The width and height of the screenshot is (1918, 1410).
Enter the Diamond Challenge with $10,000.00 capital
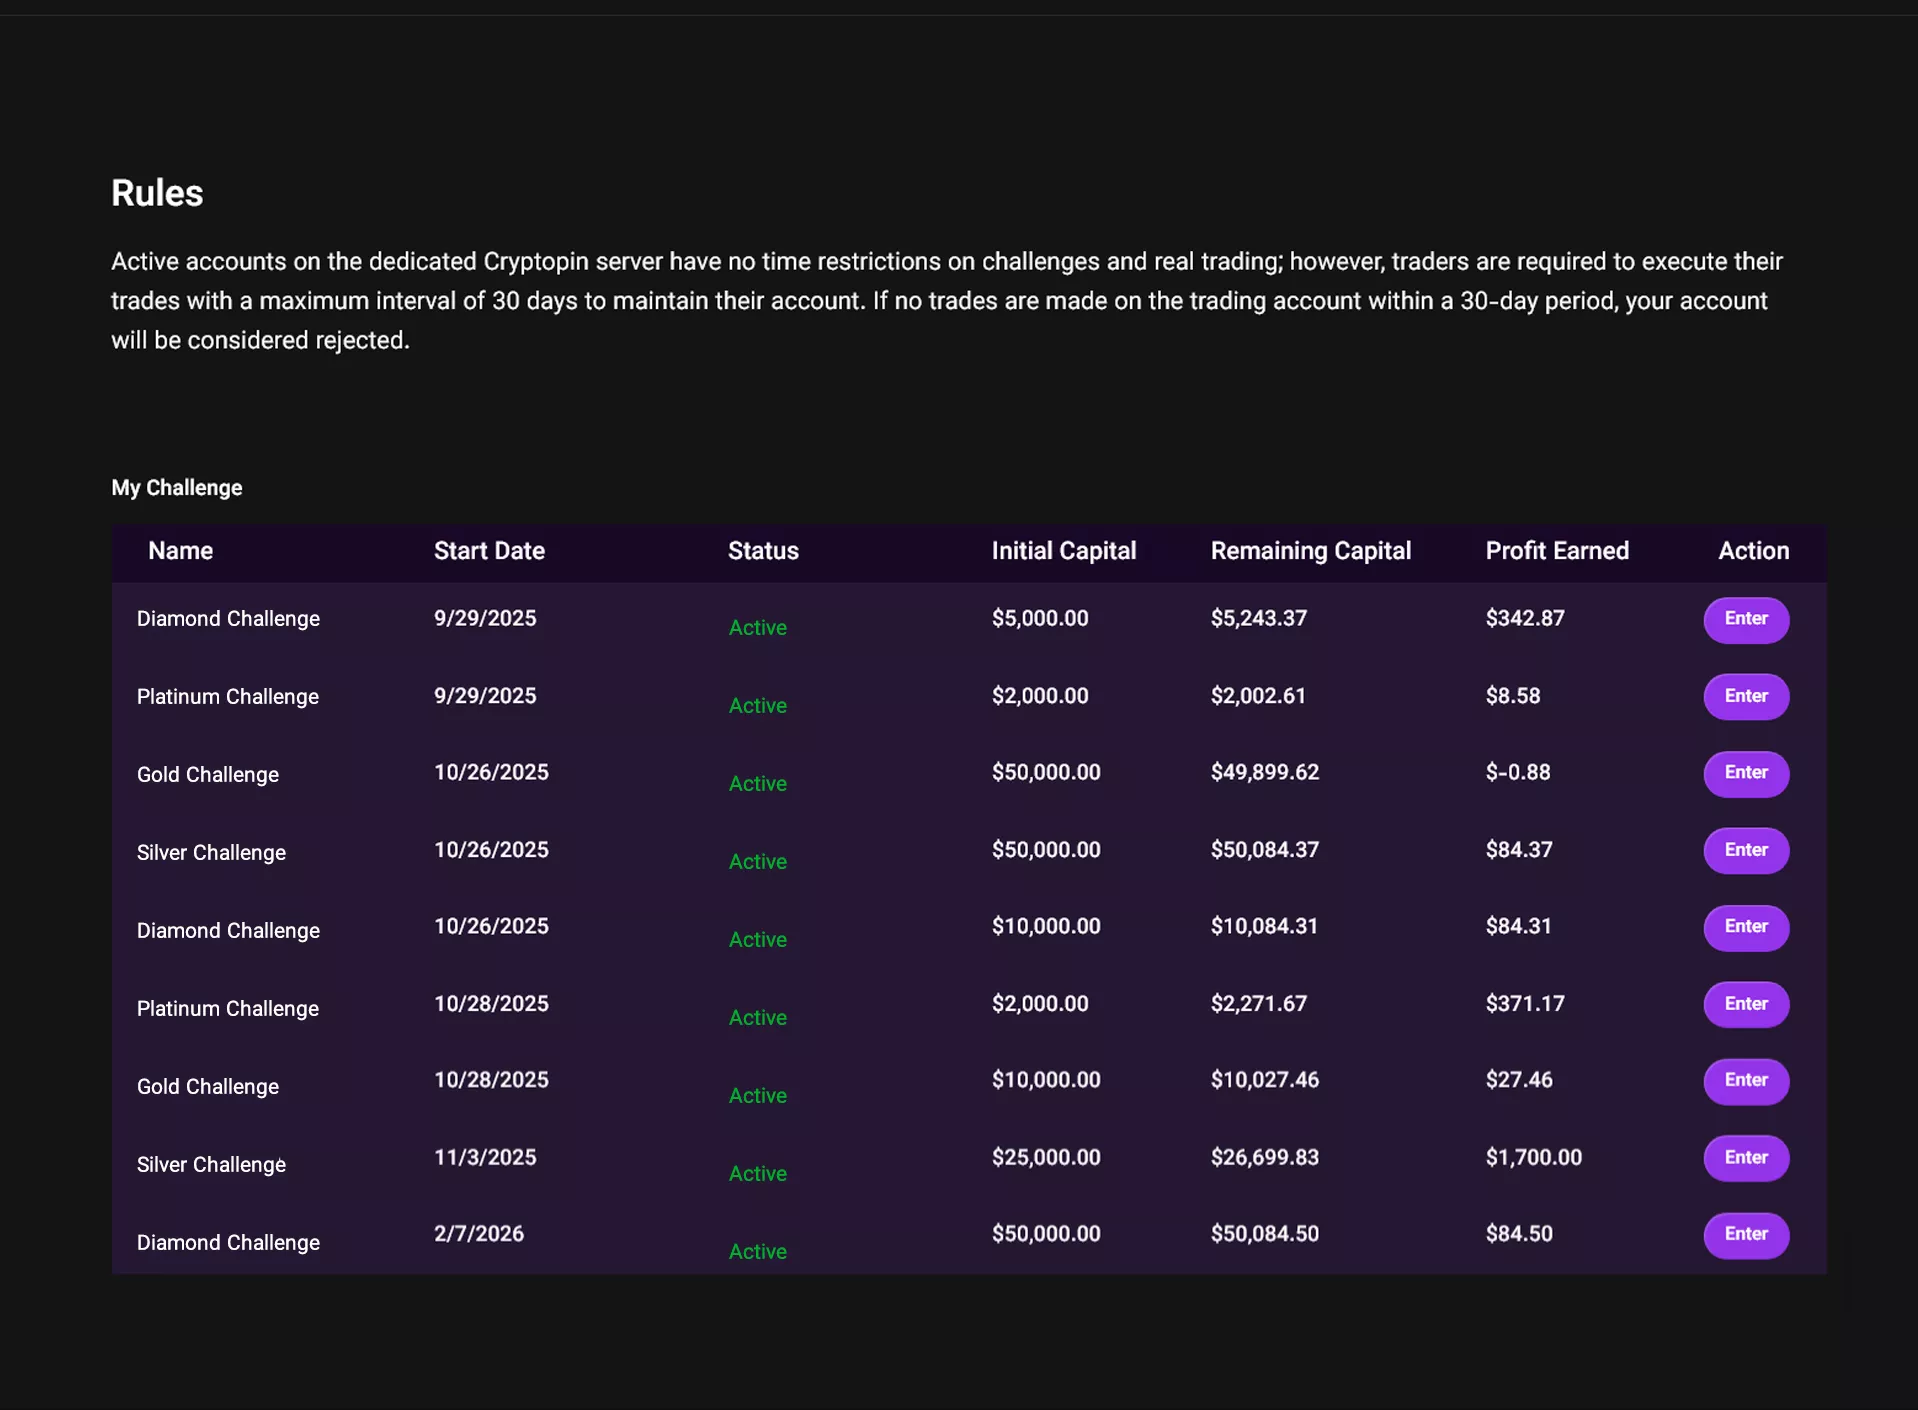click(x=1745, y=927)
